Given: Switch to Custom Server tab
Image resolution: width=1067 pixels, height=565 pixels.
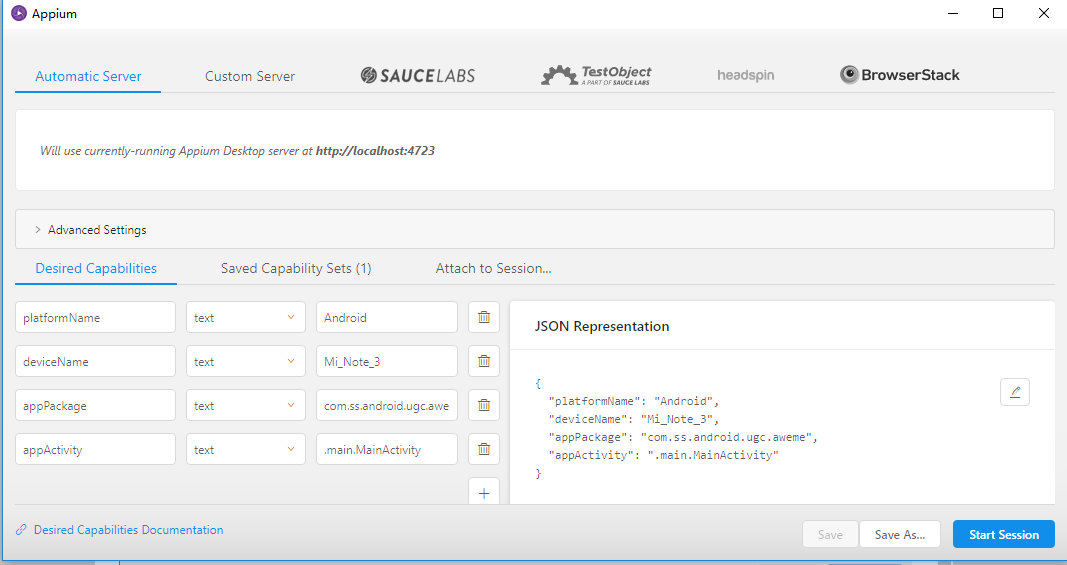Looking at the screenshot, I should pyautogui.click(x=250, y=76).
